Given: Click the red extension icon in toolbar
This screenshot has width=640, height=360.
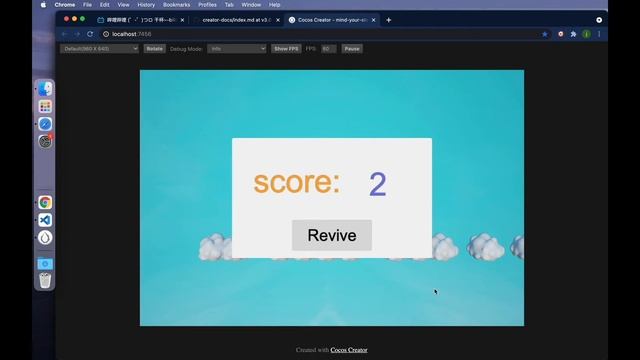Looking at the screenshot, I should [x=561, y=34].
